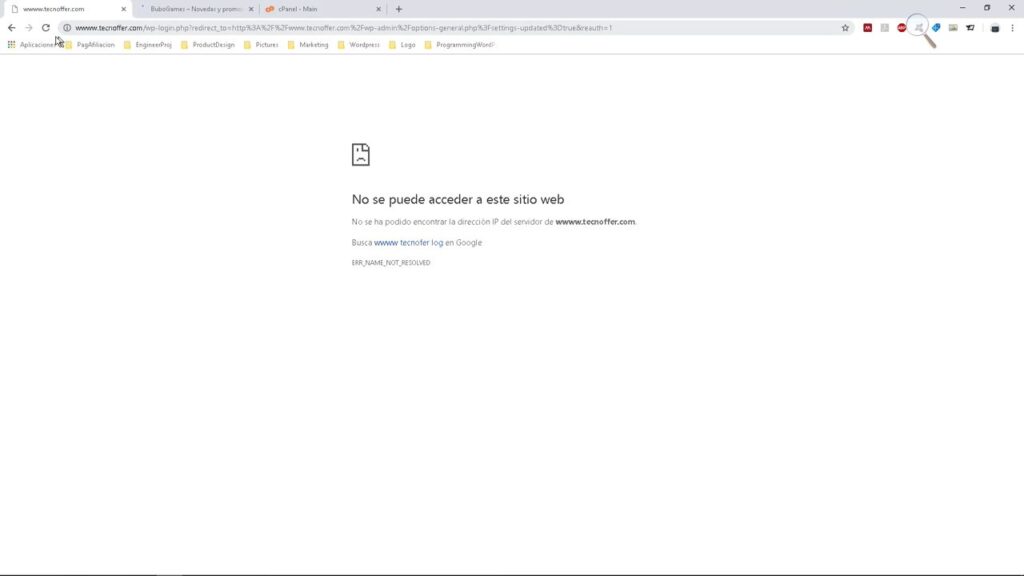The width and height of the screenshot is (1024, 576).
Task: Open the PagAfiliacion bookmark folder
Action: pyautogui.click(x=90, y=45)
